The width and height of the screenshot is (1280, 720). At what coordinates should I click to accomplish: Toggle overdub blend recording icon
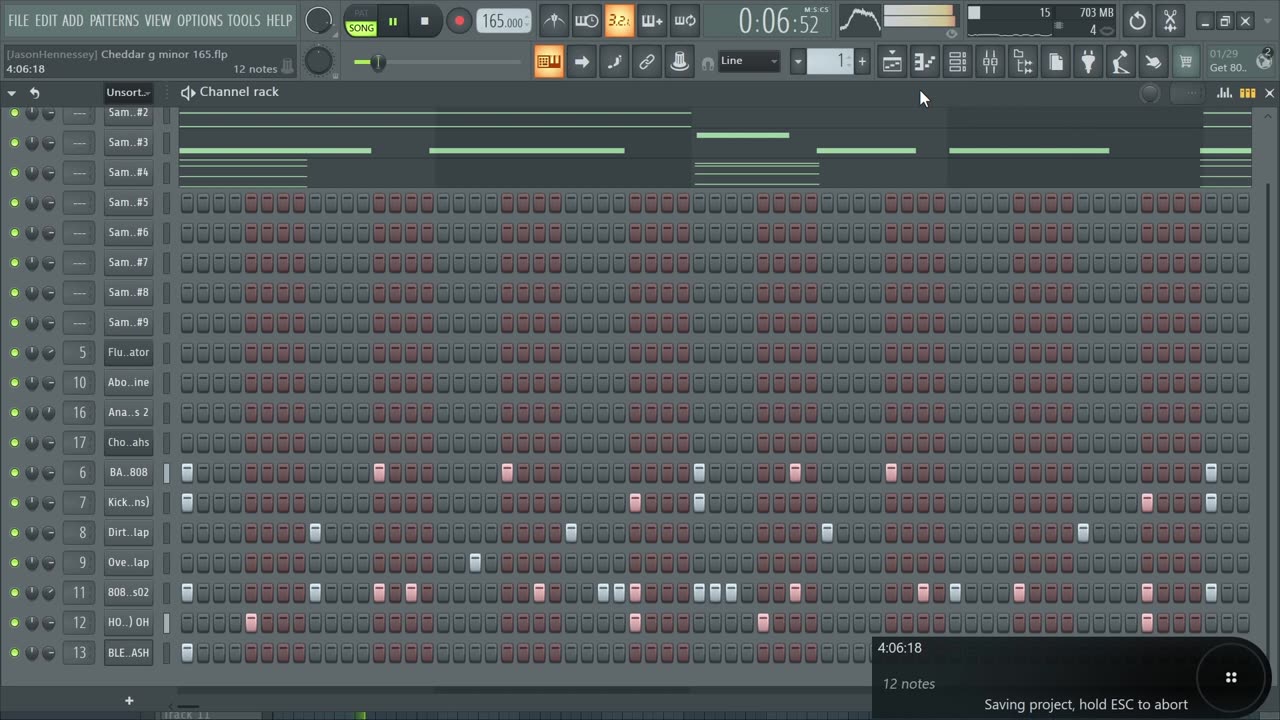652,20
